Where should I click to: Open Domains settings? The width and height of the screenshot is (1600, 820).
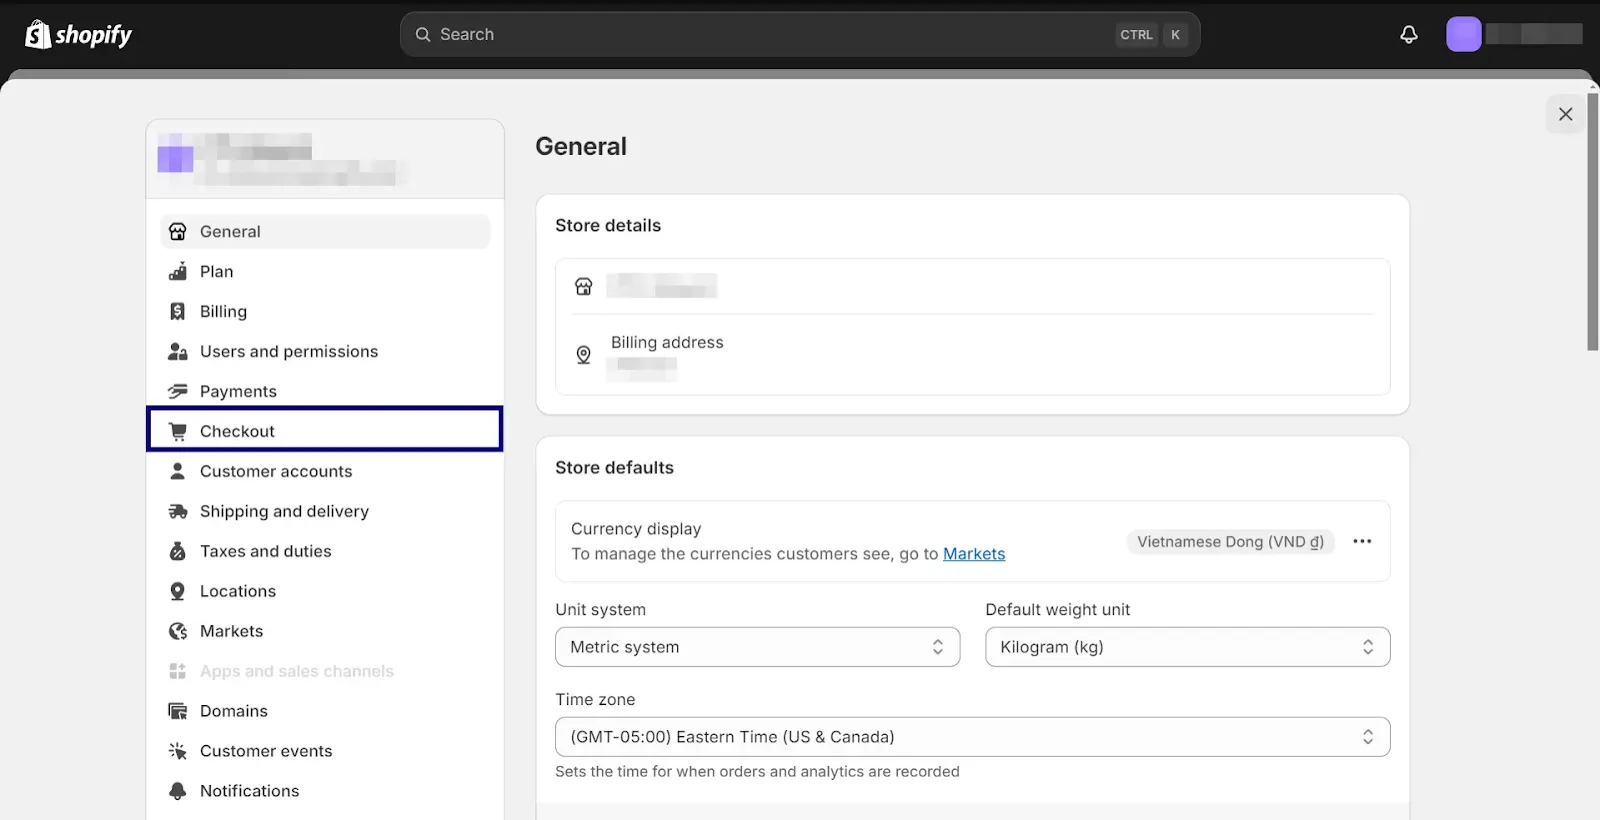click(325, 712)
